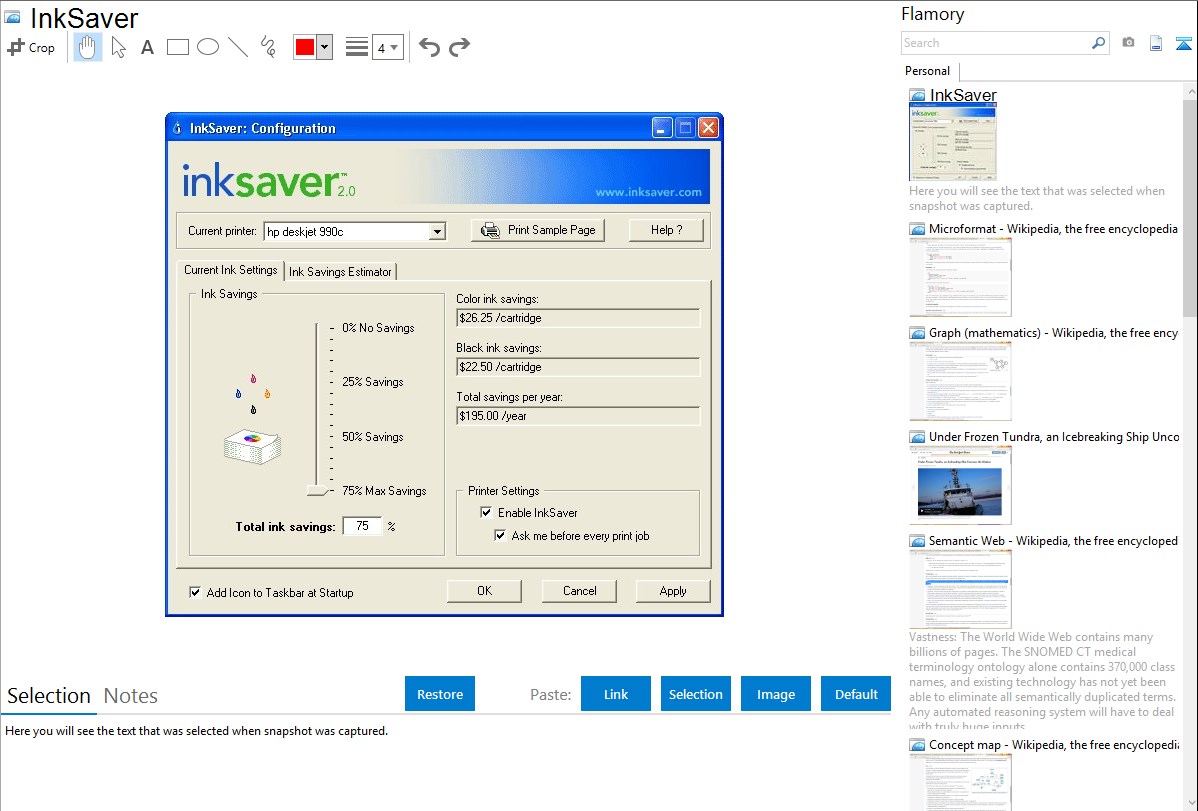Pick the rectangle drawing tool
Viewport: 1198px width, 811px height.
(x=177, y=47)
